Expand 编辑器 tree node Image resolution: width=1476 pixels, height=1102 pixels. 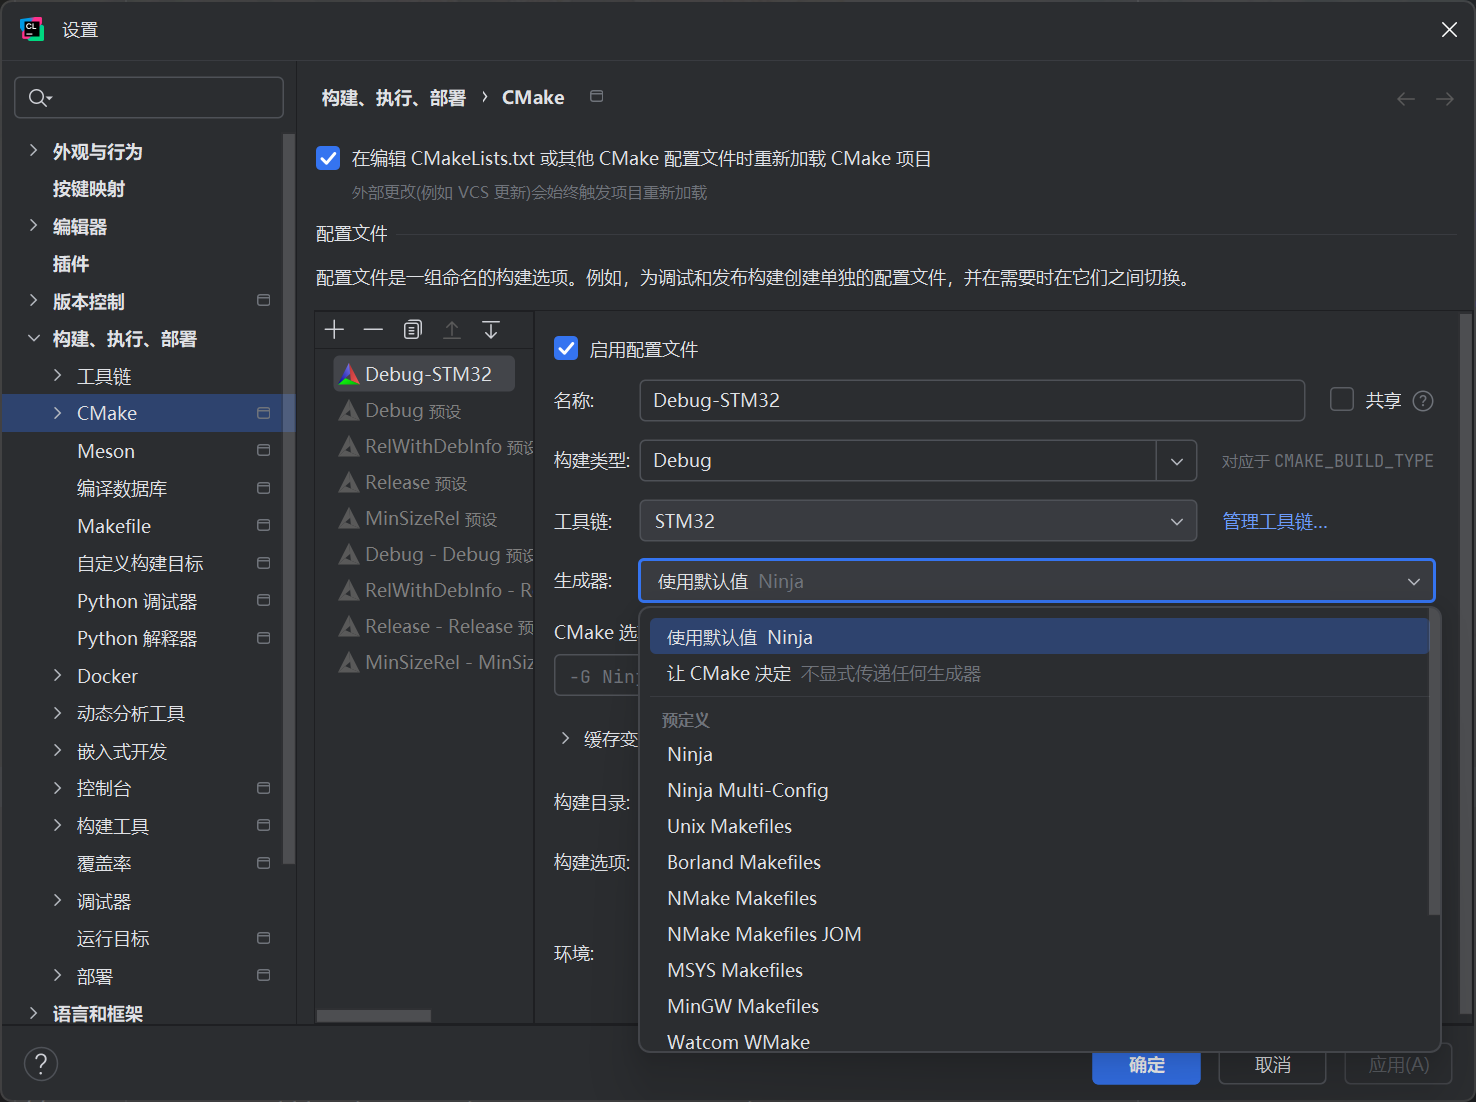(x=33, y=226)
